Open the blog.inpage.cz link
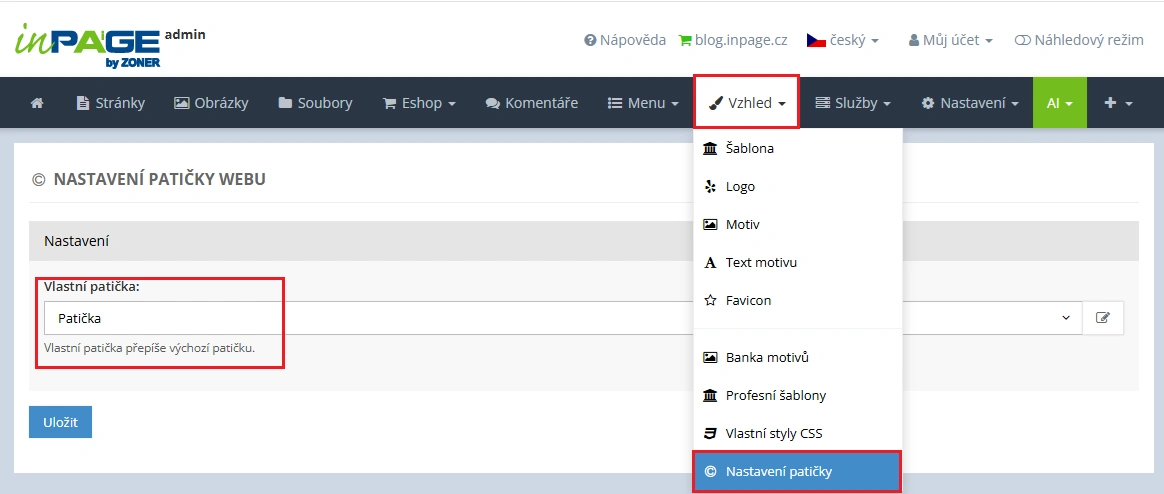The image size is (1164, 494). (733, 40)
